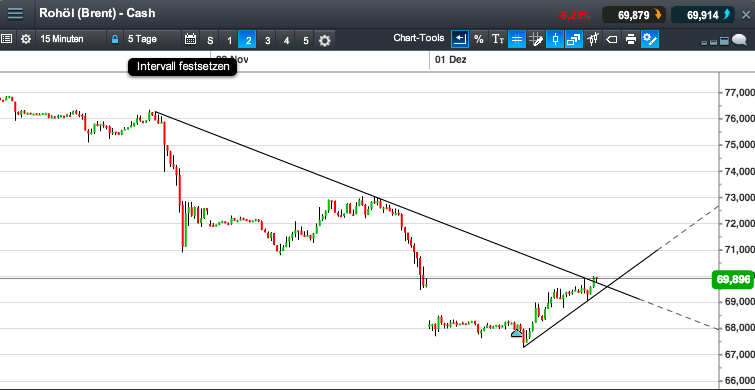Click the 73,000 axis label

click(739, 197)
